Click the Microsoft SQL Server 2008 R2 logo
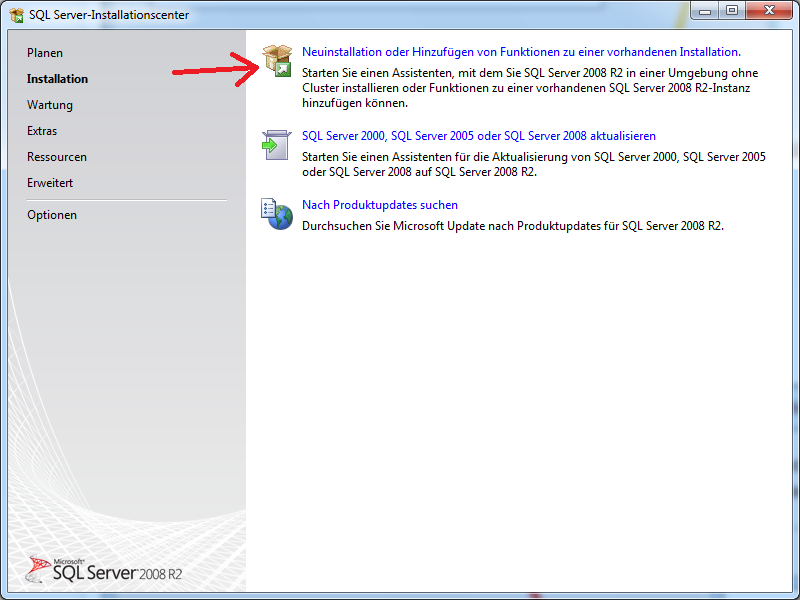This screenshot has width=800, height=600. [x=105, y=570]
